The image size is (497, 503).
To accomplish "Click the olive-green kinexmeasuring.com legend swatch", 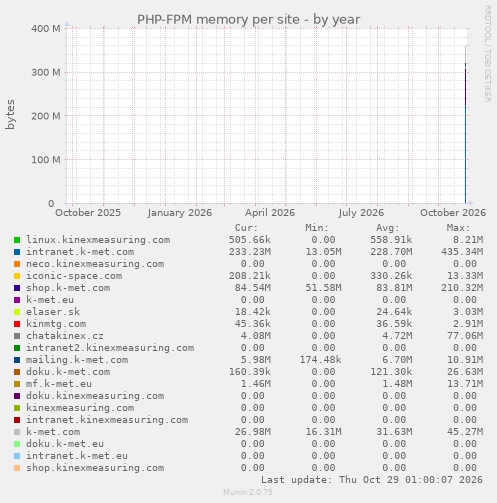I will coord(17,408).
